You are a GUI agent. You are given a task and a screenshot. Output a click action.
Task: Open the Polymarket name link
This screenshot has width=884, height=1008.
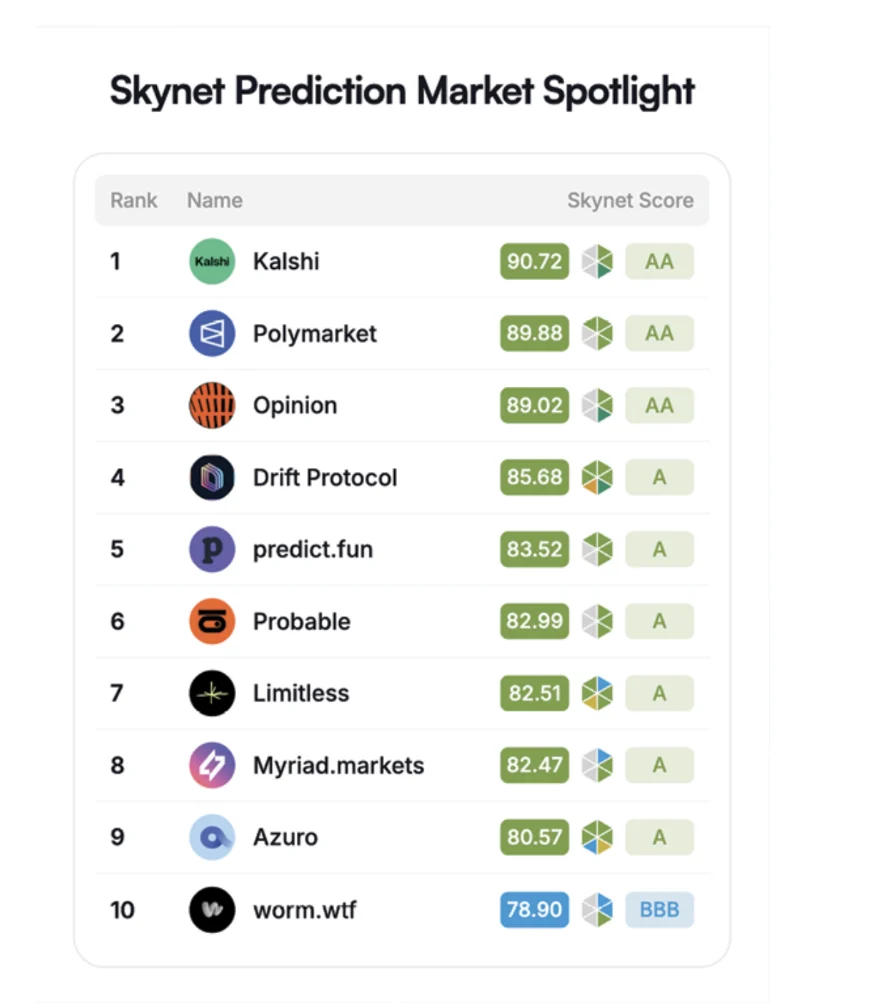[314, 333]
